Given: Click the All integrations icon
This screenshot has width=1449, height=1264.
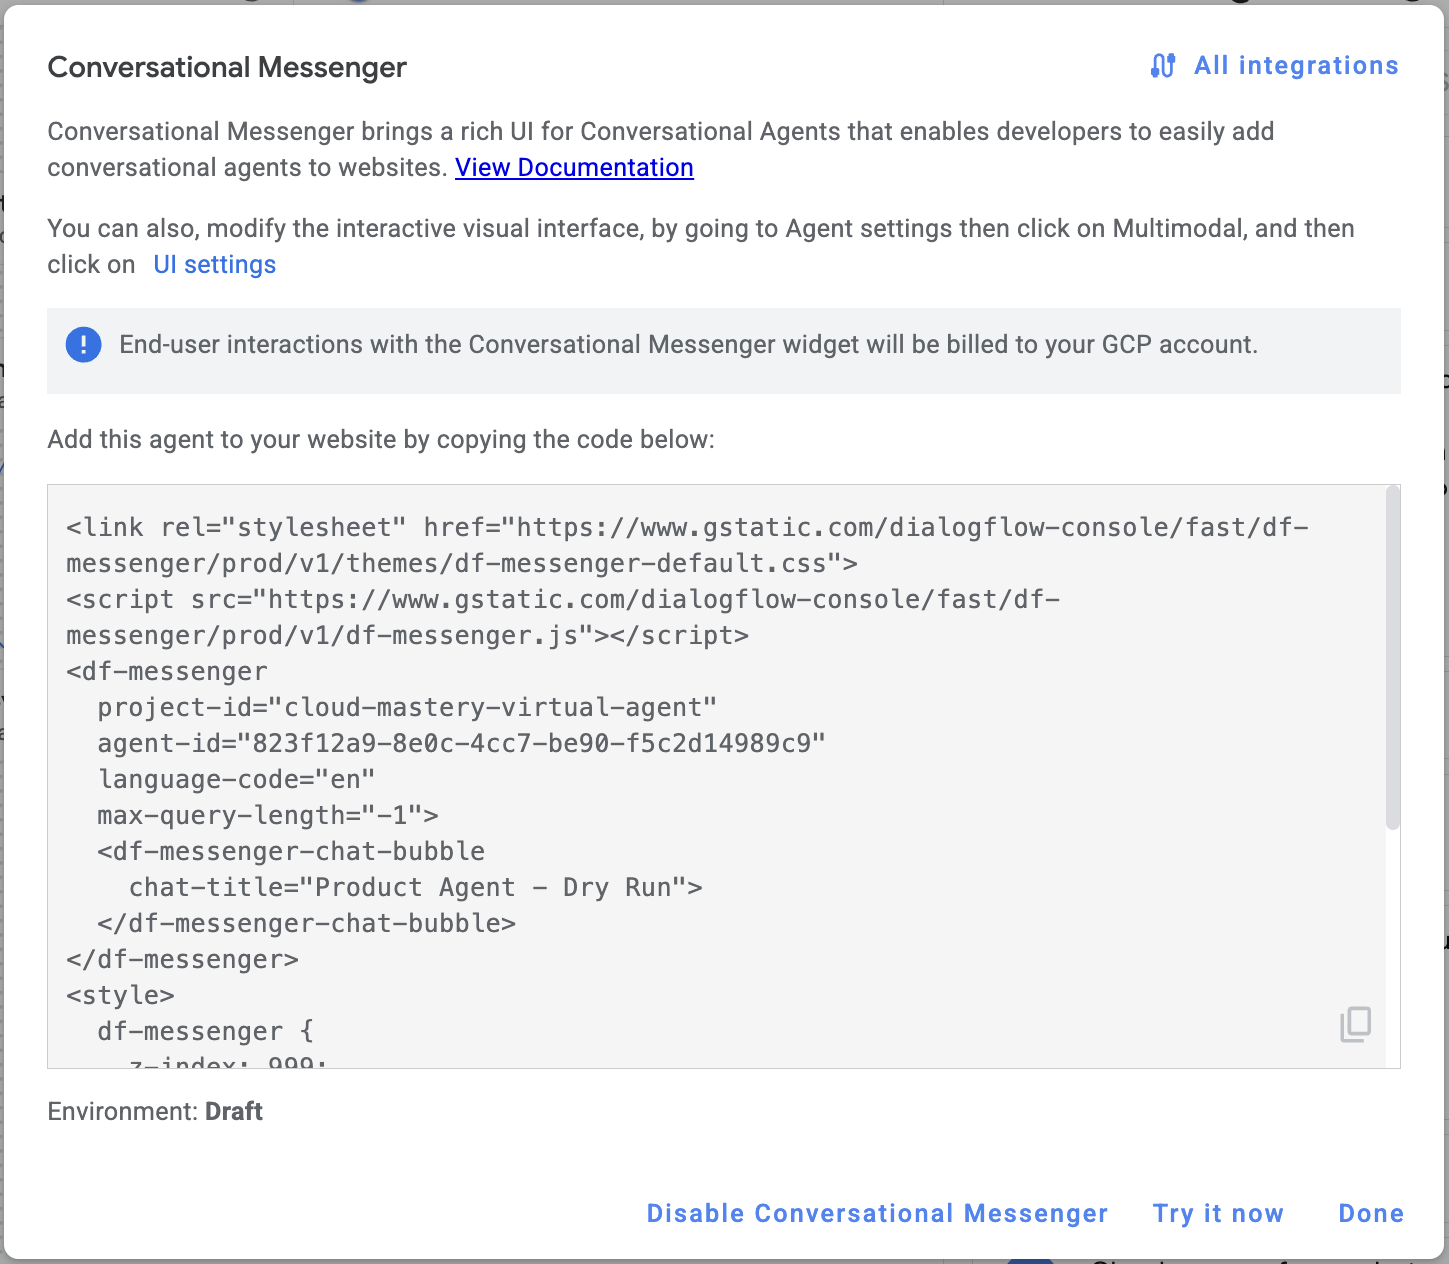Looking at the screenshot, I should click(x=1162, y=66).
